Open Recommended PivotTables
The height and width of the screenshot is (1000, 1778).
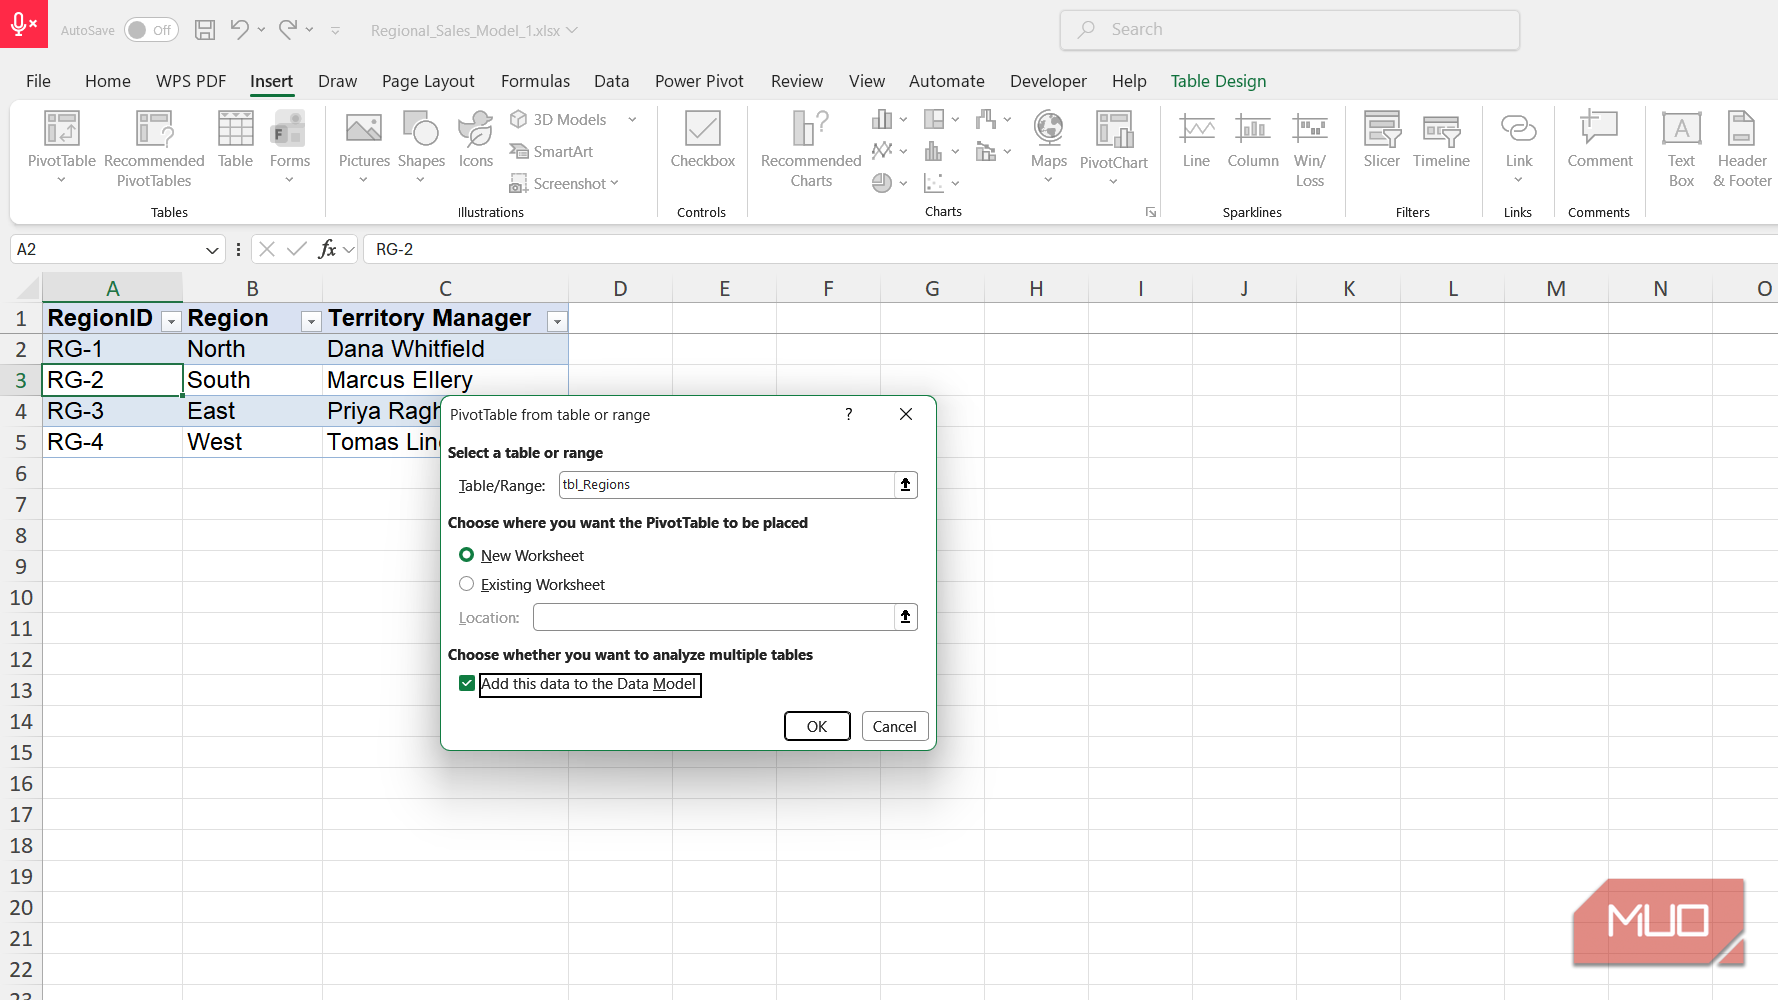click(x=154, y=148)
